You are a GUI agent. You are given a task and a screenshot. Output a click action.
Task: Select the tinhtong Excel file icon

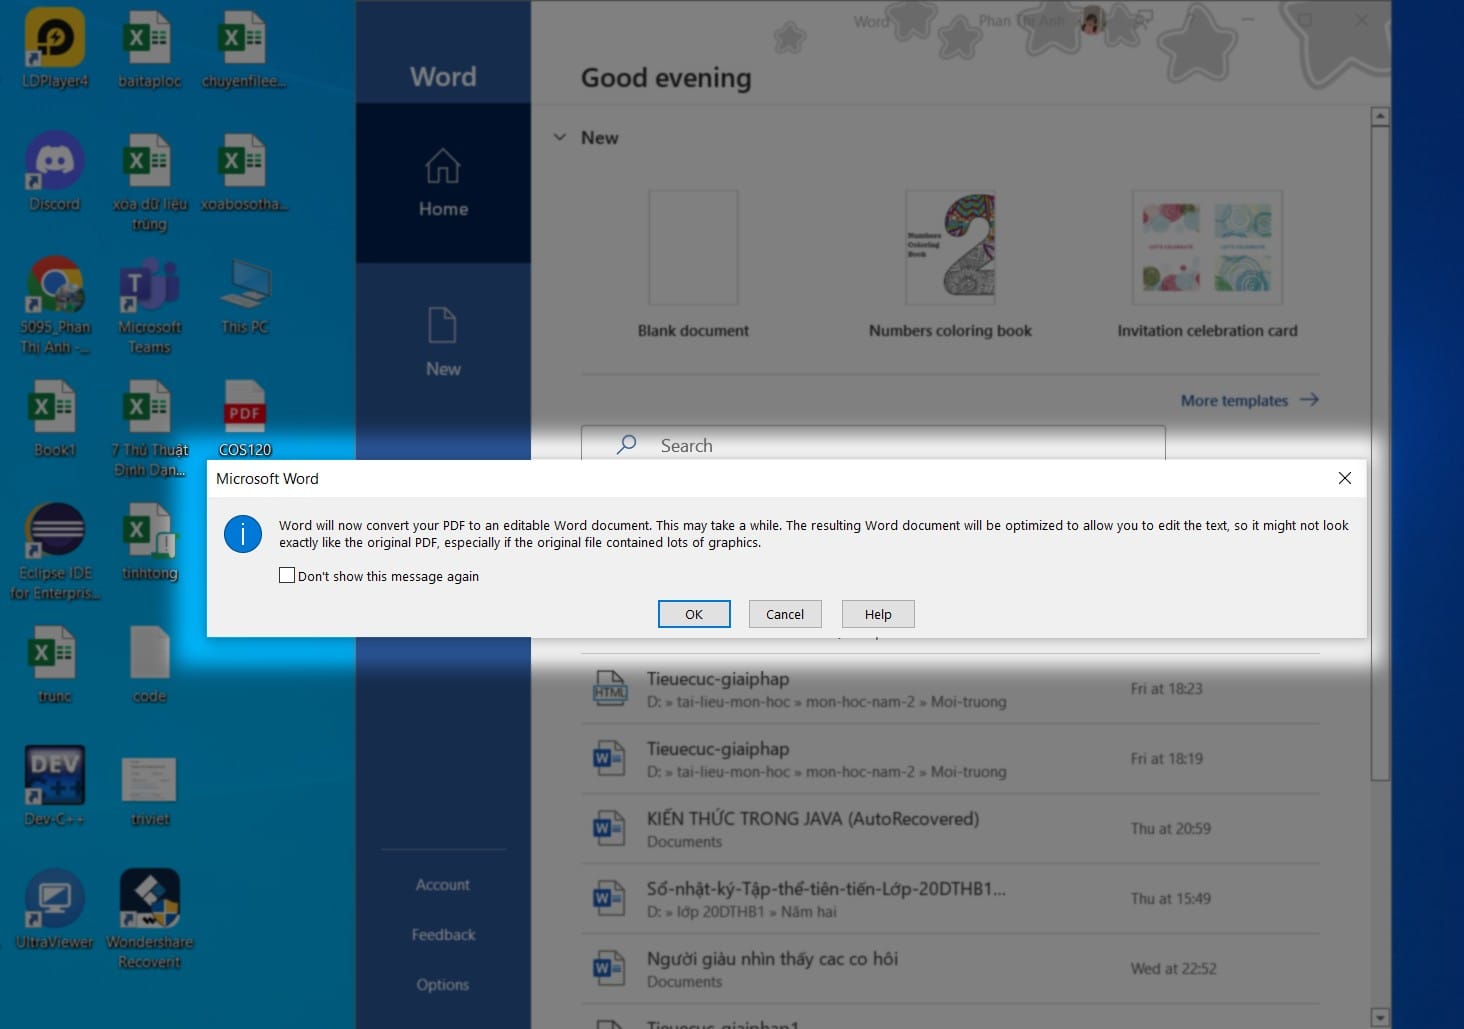click(x=149, y=541)
